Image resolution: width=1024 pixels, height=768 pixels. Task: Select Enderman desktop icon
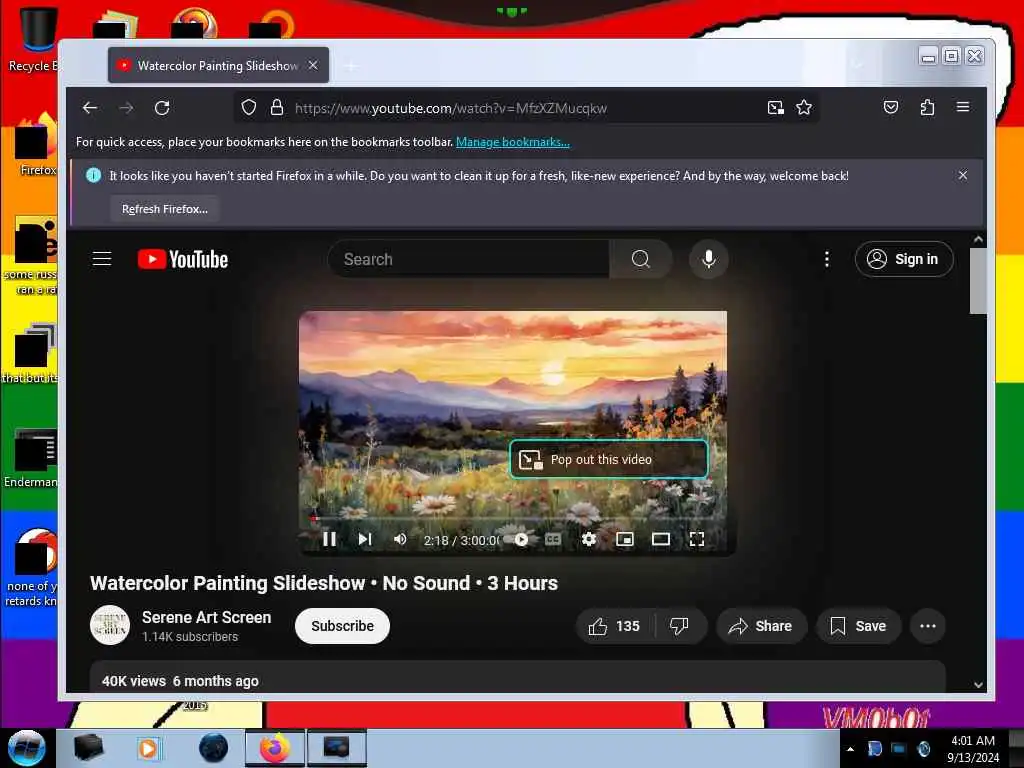(x=31, y=458)
